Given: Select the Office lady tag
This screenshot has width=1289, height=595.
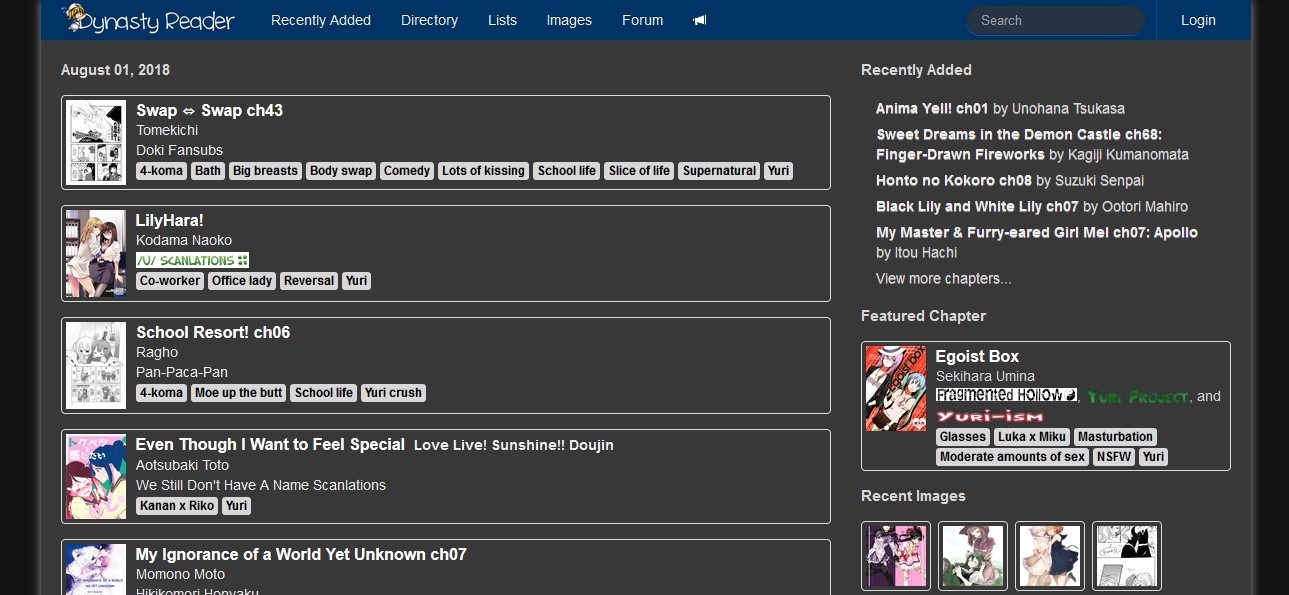Looking at the screenshot, I should (x=242, y=281).
